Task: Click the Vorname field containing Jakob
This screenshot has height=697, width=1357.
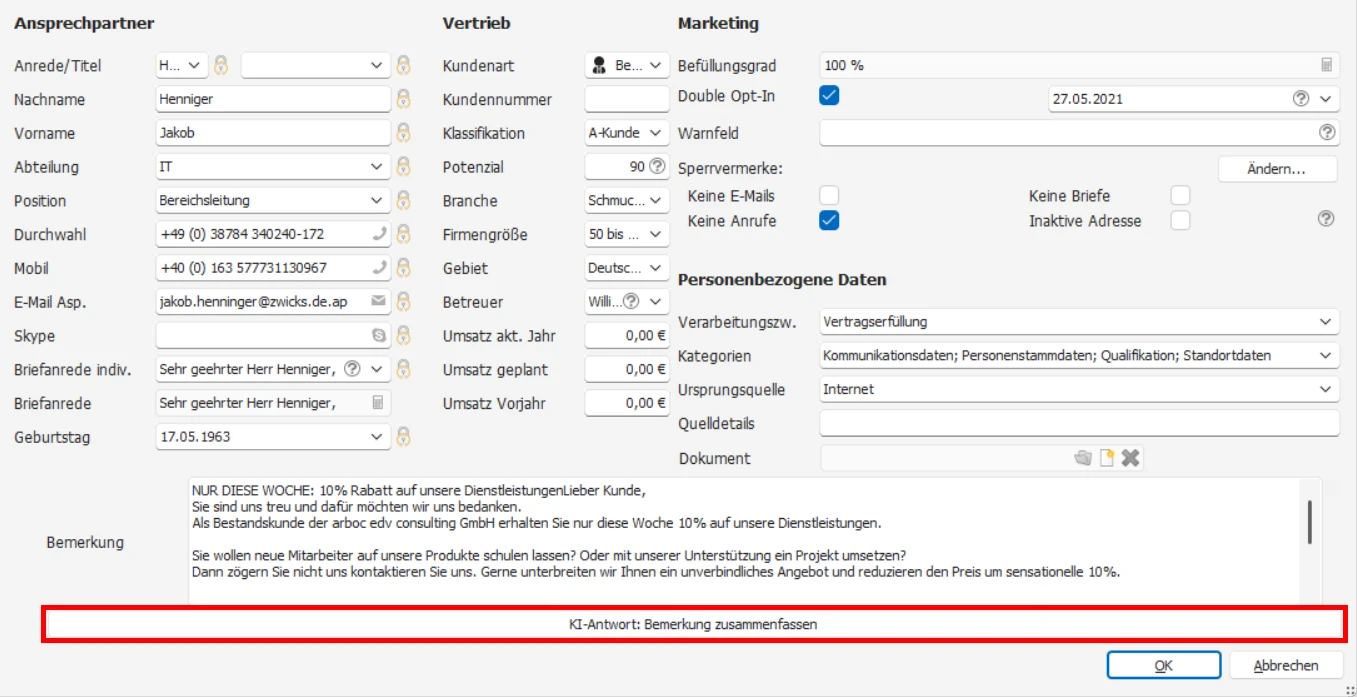Action: click(x=273, y=133)
